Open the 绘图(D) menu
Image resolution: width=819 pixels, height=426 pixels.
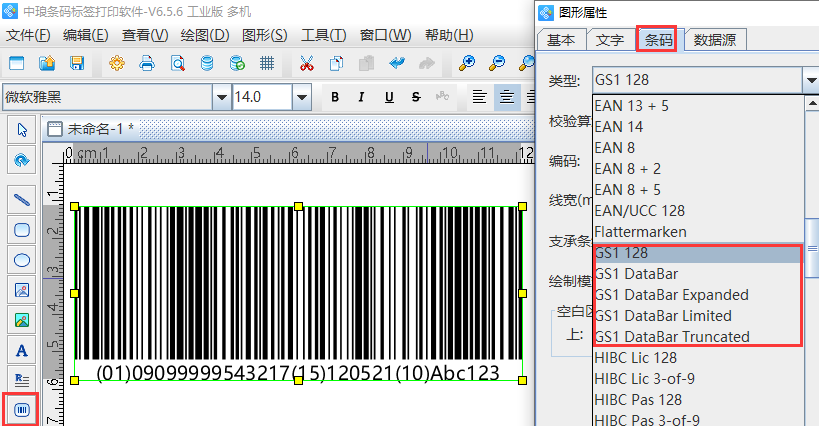click(x=205, y=36)
